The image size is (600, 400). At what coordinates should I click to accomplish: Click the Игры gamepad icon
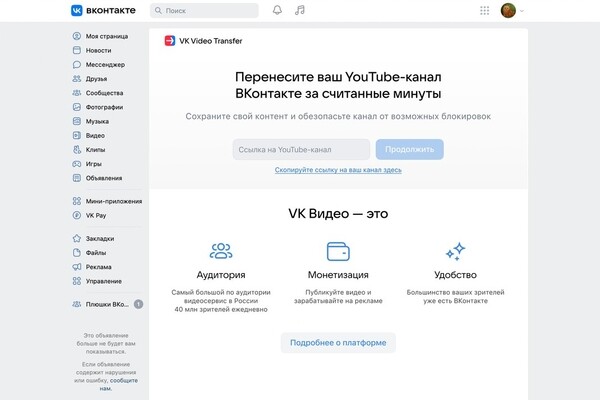coord(77,163)
